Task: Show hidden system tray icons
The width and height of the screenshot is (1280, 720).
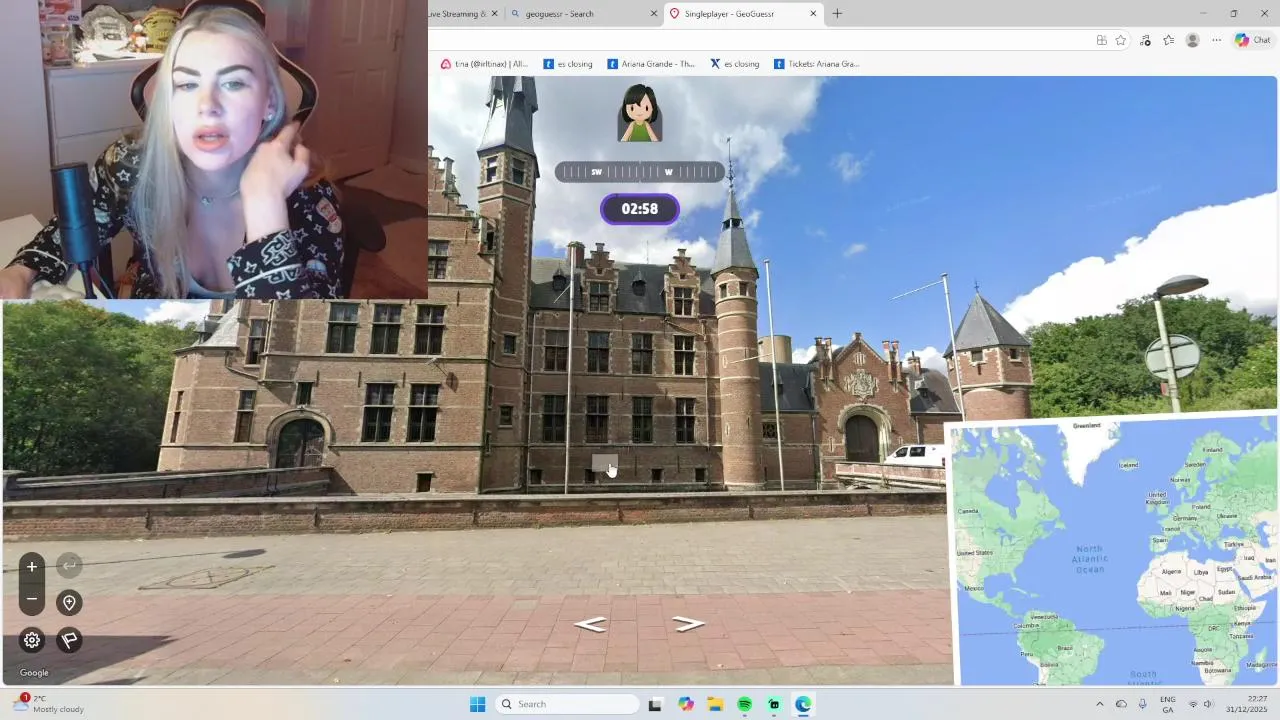Action: [1100, 704]
